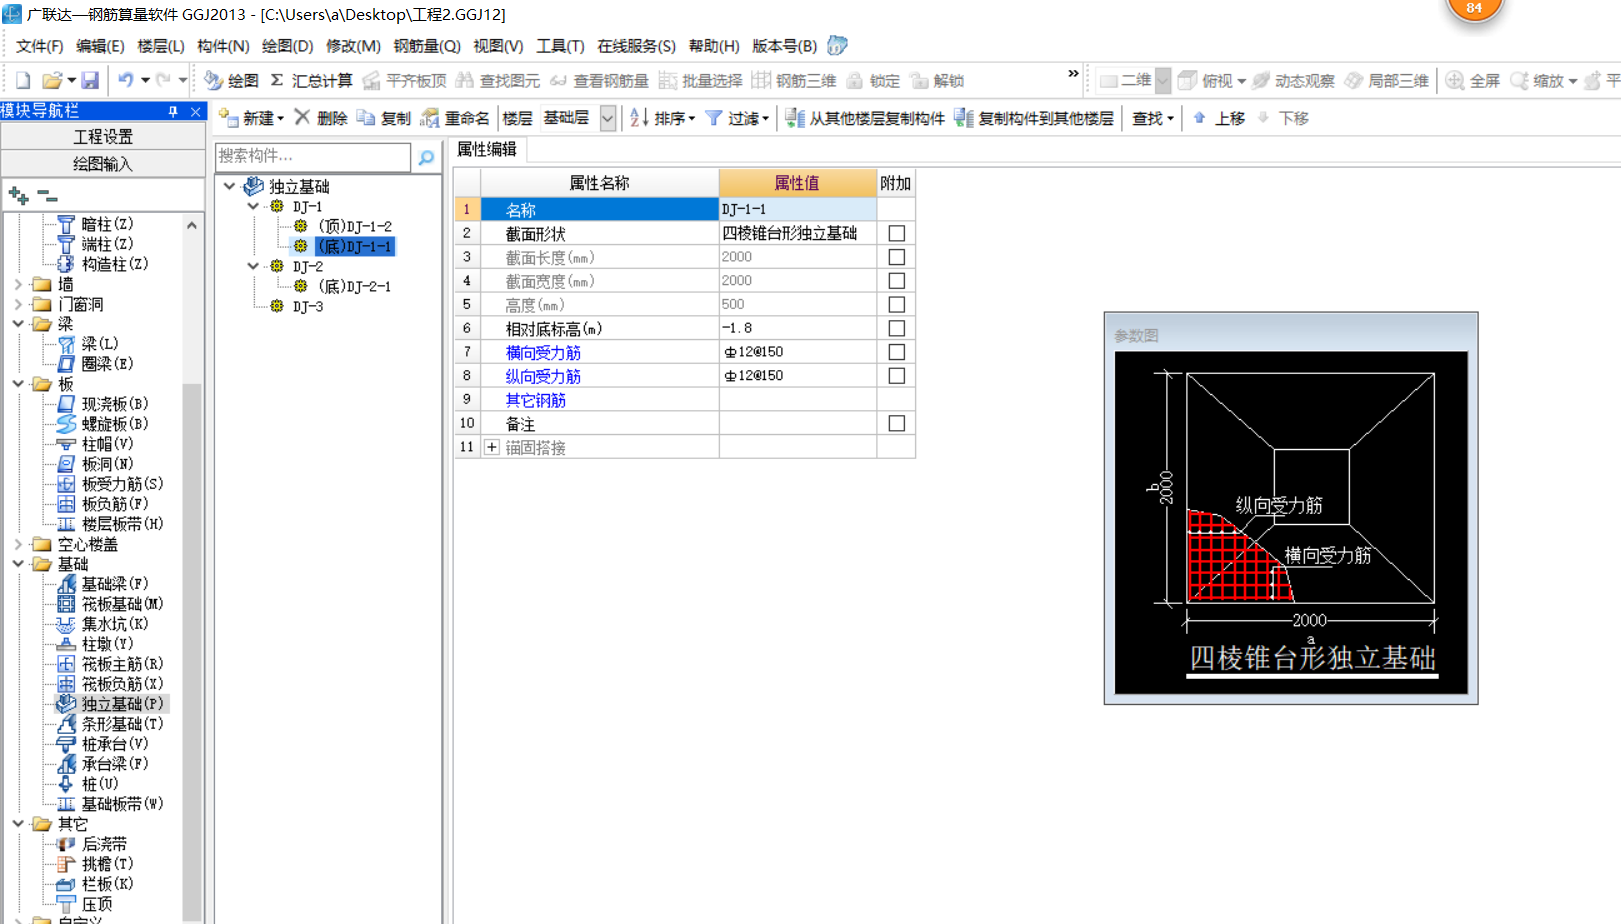
Task: Click the 工程设置 button
Action: [x=103, y=136]
